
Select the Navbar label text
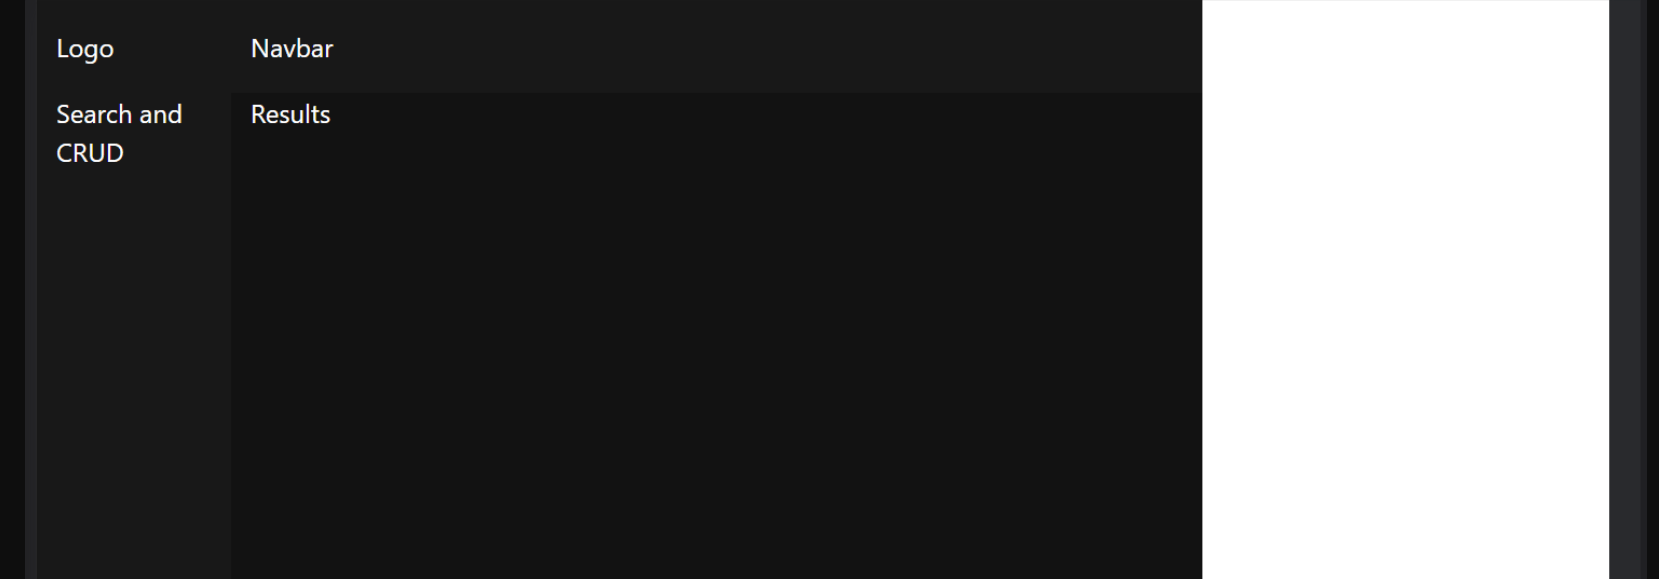[292, 48]
